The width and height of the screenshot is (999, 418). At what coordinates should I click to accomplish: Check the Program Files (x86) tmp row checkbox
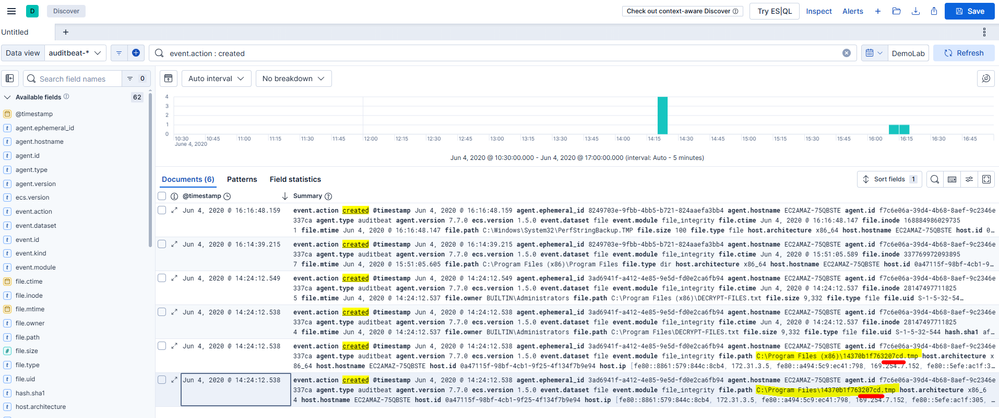(x=162, y=345)
